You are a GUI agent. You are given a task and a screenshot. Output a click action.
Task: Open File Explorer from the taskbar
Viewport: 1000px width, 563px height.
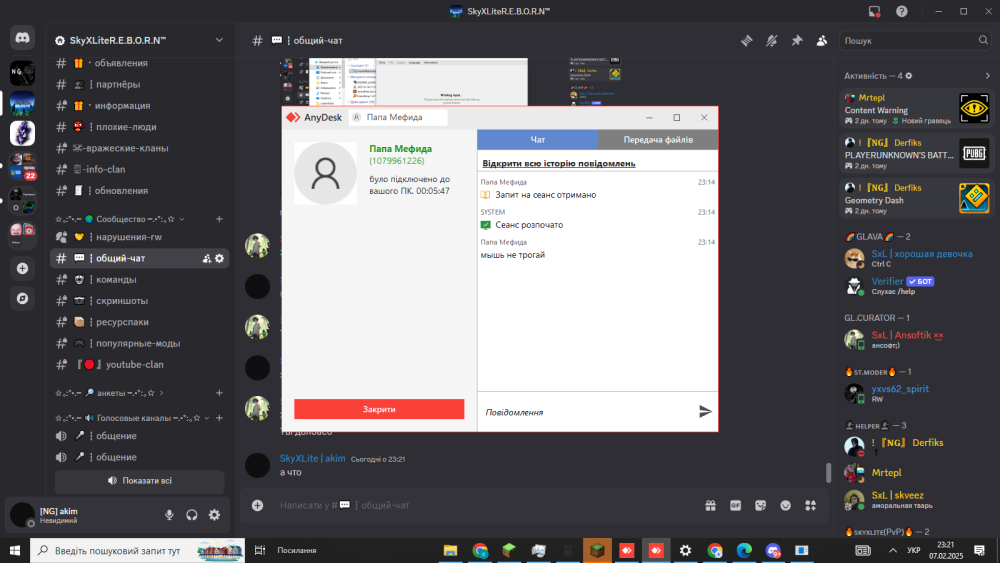coord(450,550)
